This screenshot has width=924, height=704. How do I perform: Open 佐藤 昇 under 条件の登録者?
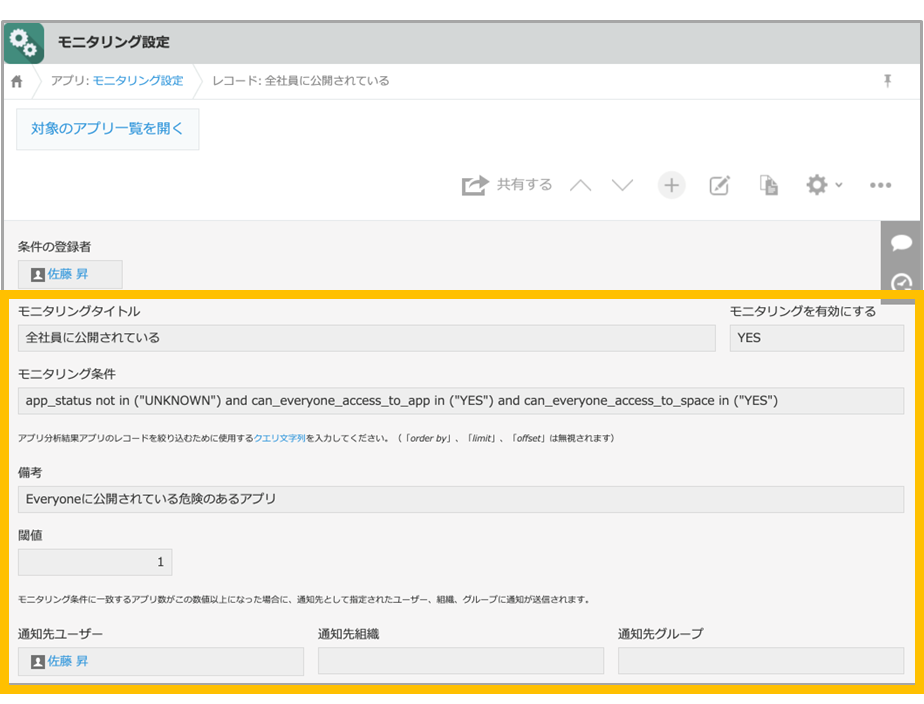pyautogui.click(x=68, y=274)
